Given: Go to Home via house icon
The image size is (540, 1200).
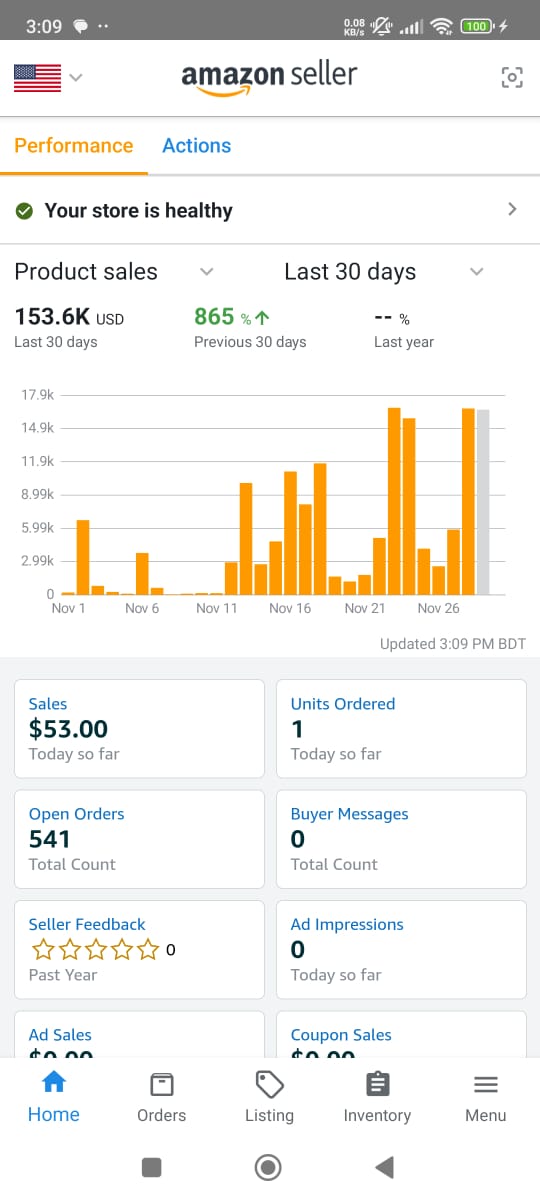Looking at the screenshot, I should 54,1082.
